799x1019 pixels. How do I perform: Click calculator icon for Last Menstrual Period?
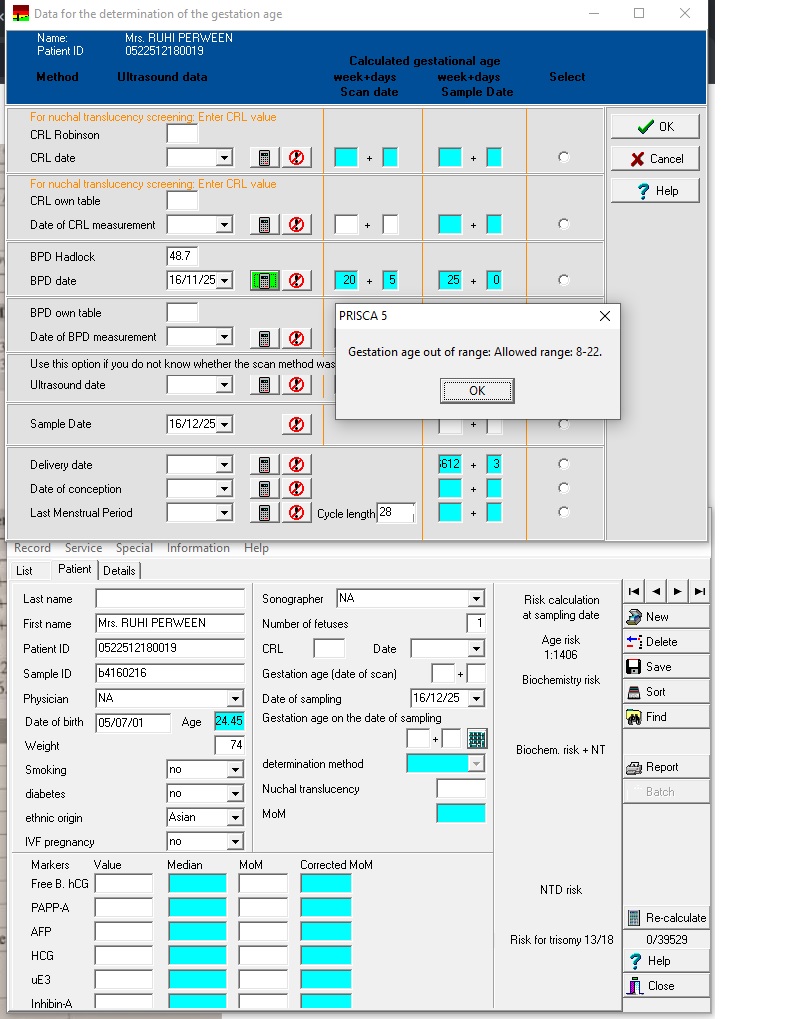pyautogui.click(x=263, y=513)
